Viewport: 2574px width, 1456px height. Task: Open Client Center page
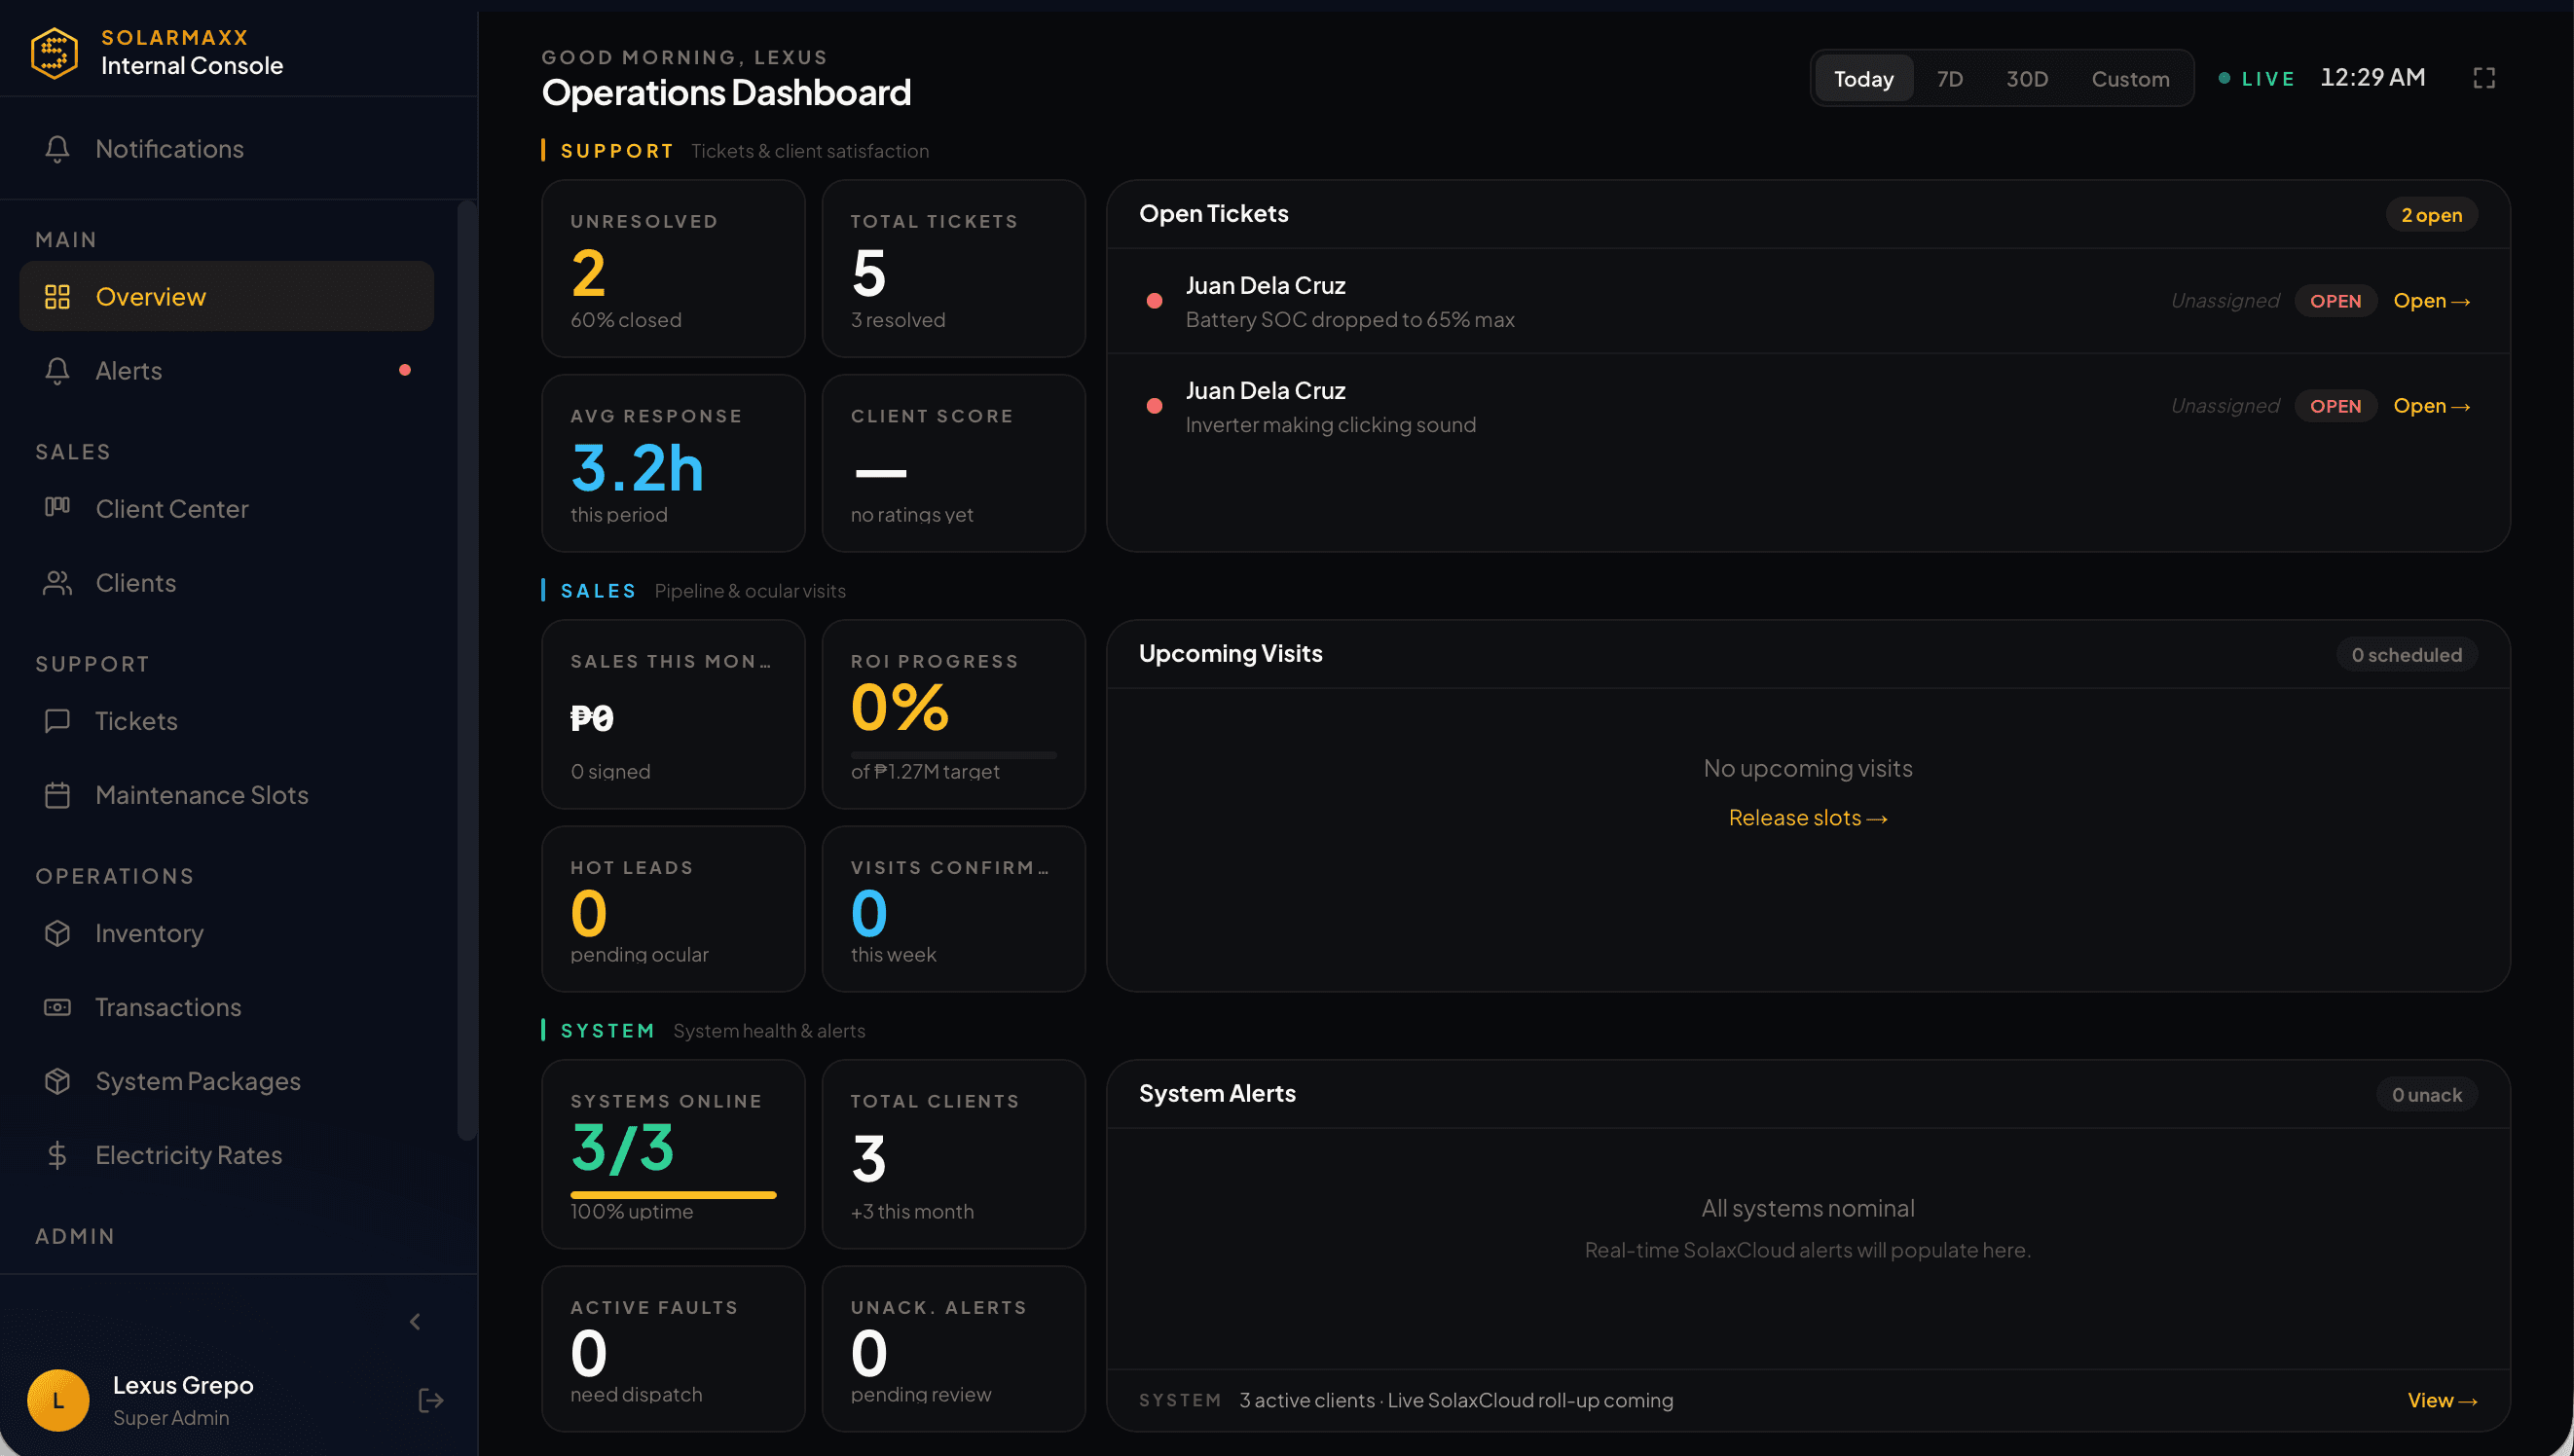(227, 509)
